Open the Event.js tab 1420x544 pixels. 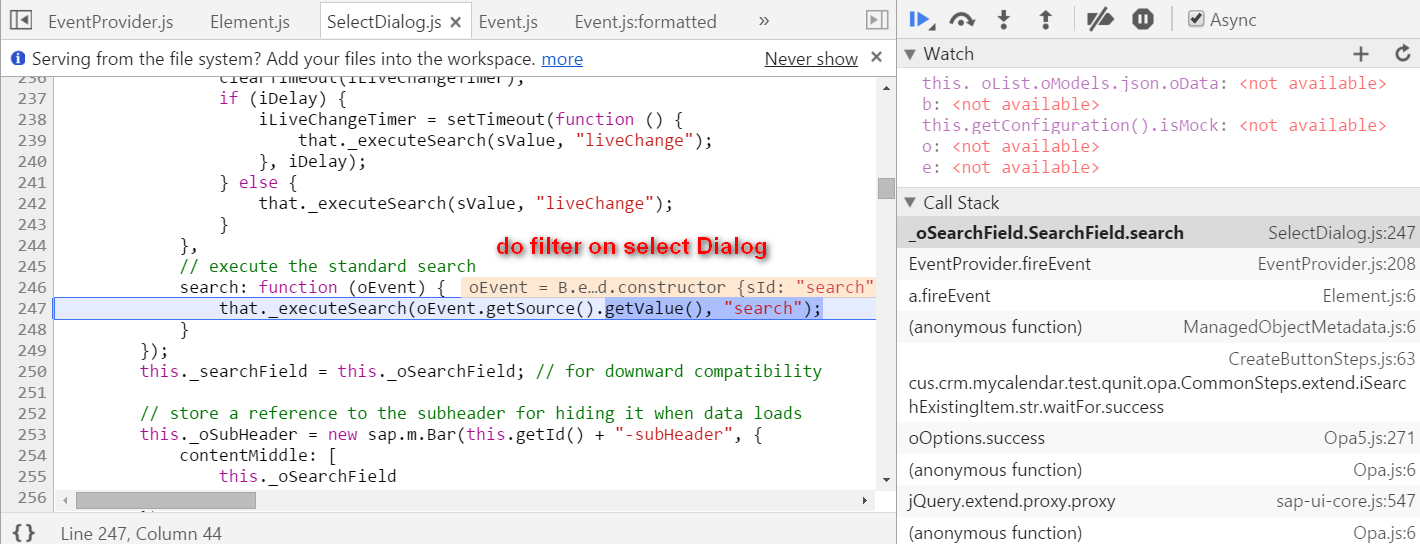(x=508, y=21)
